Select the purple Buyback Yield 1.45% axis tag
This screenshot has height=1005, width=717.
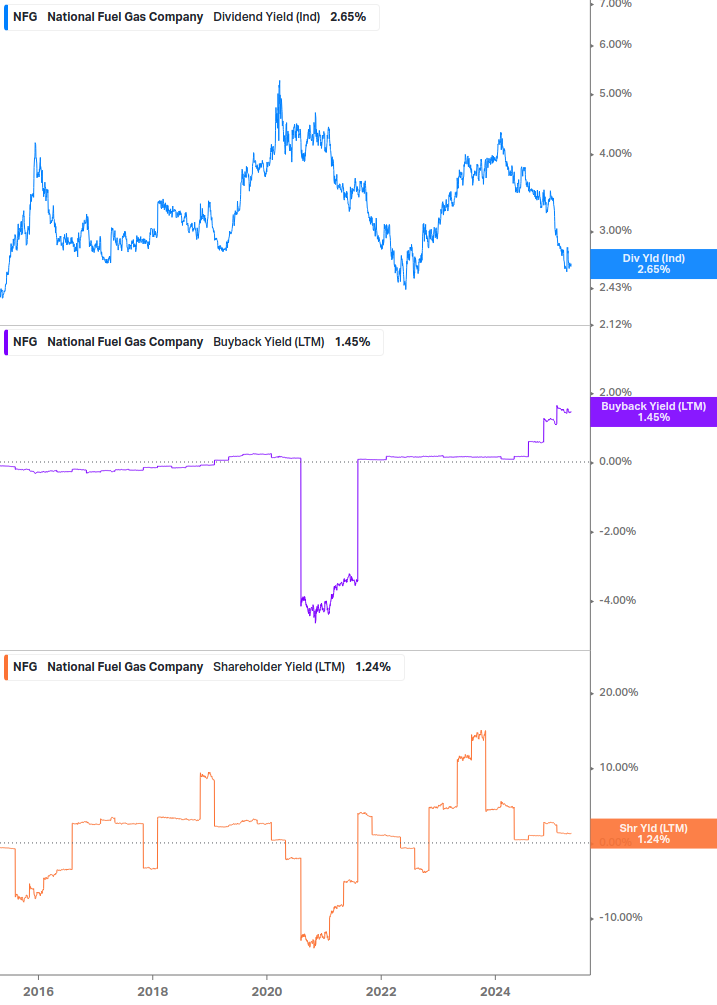[x=654, y=412]
